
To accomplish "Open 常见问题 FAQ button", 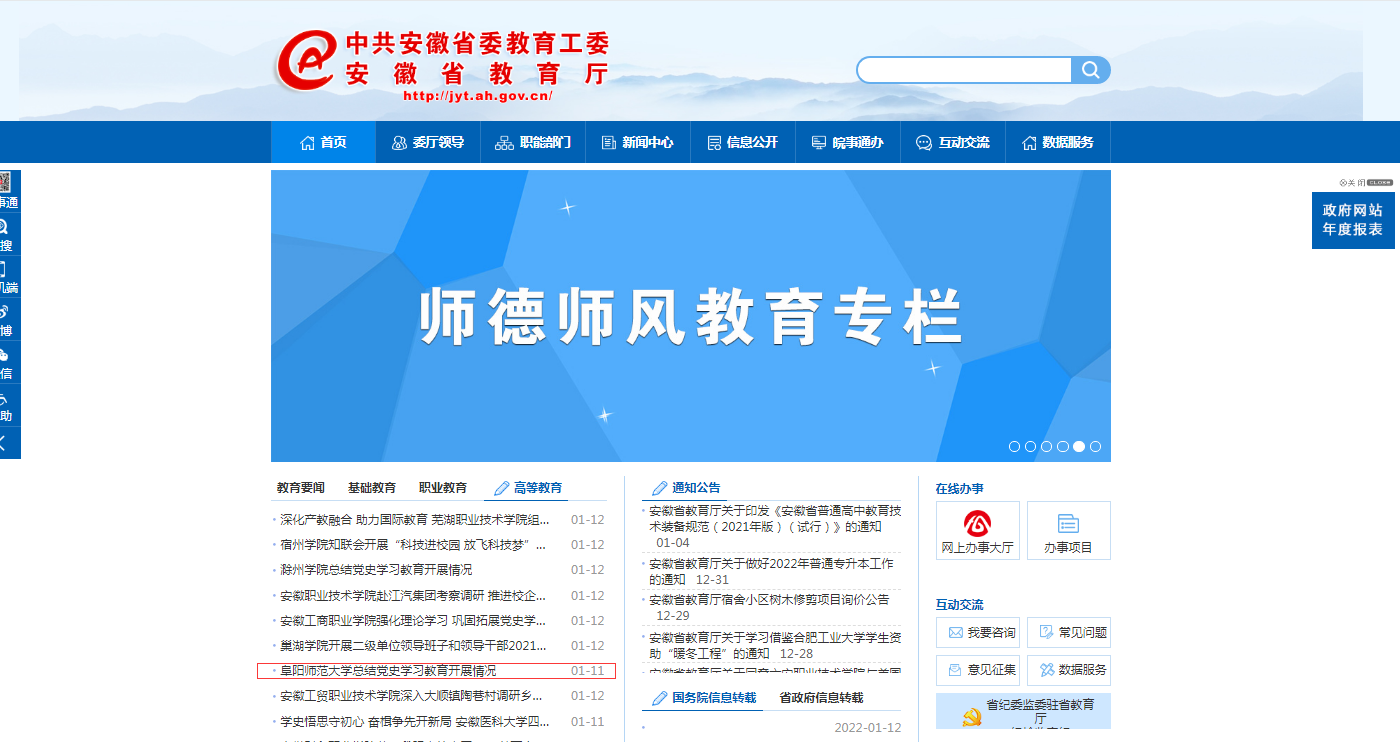I will tap(1069, 633).
